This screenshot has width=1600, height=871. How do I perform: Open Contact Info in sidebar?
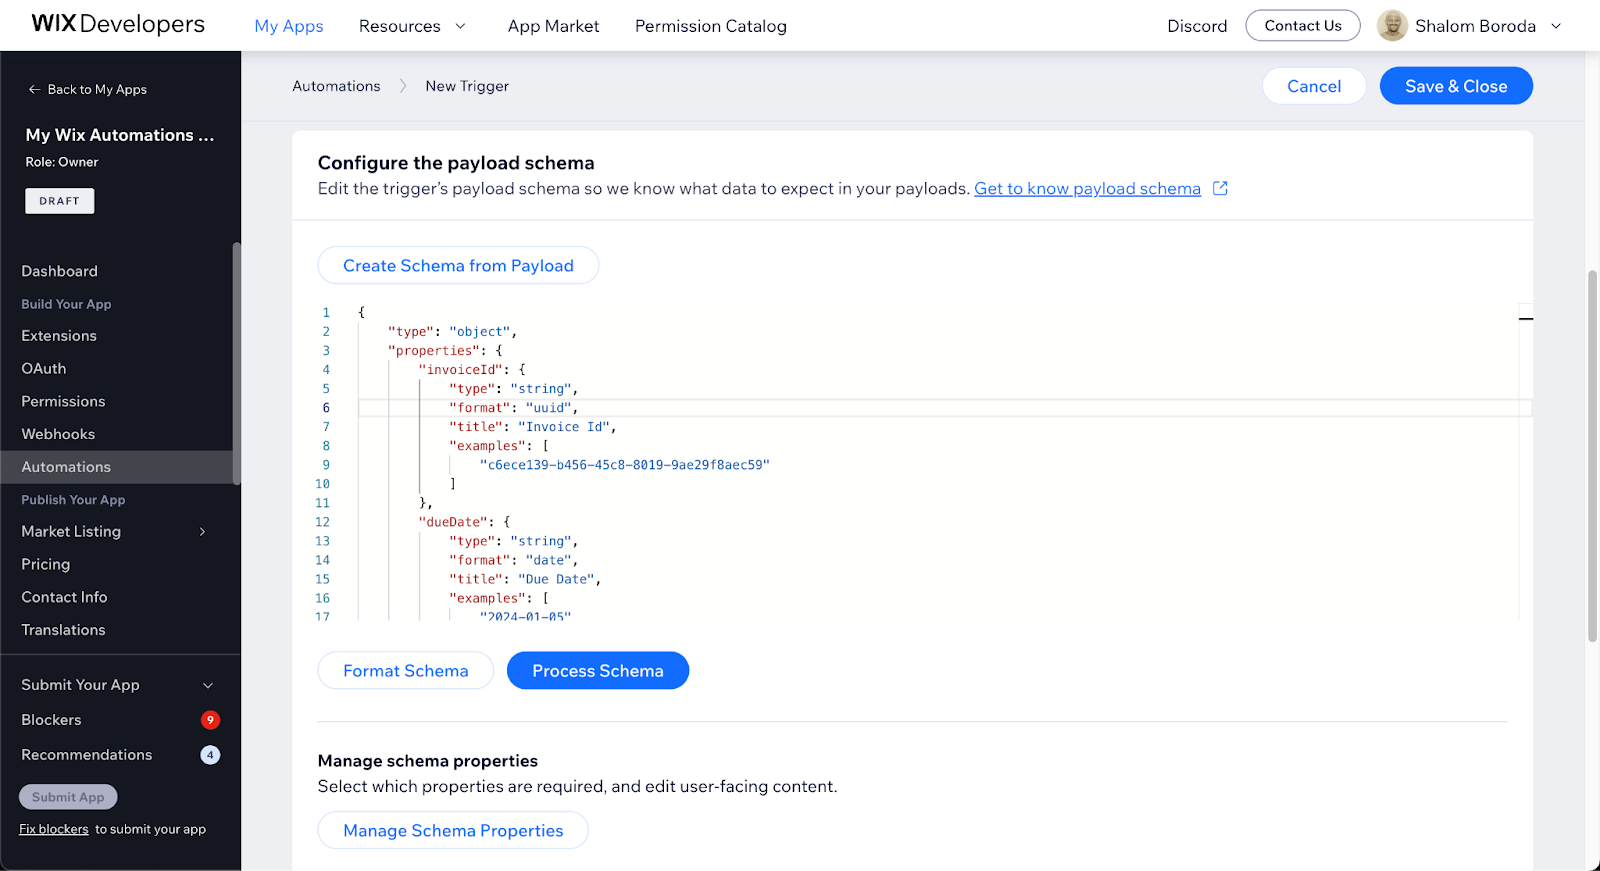[x=64, y=597]
